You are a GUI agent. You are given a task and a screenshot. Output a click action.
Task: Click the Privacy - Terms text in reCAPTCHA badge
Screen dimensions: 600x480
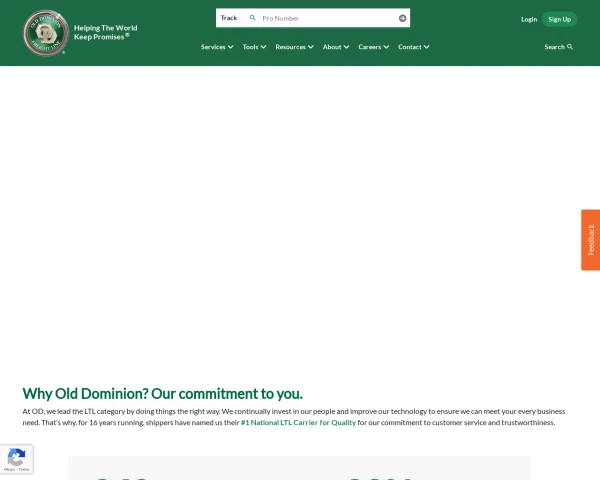pos(16,469)
